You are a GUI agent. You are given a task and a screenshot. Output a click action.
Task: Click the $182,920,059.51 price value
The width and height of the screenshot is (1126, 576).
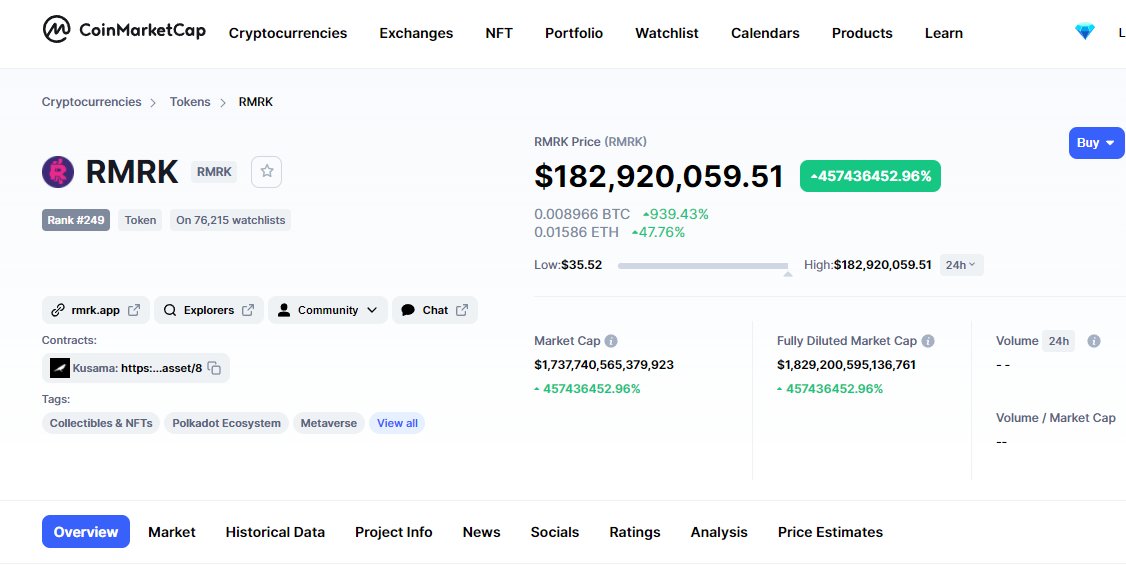click(x=659, y=177)
